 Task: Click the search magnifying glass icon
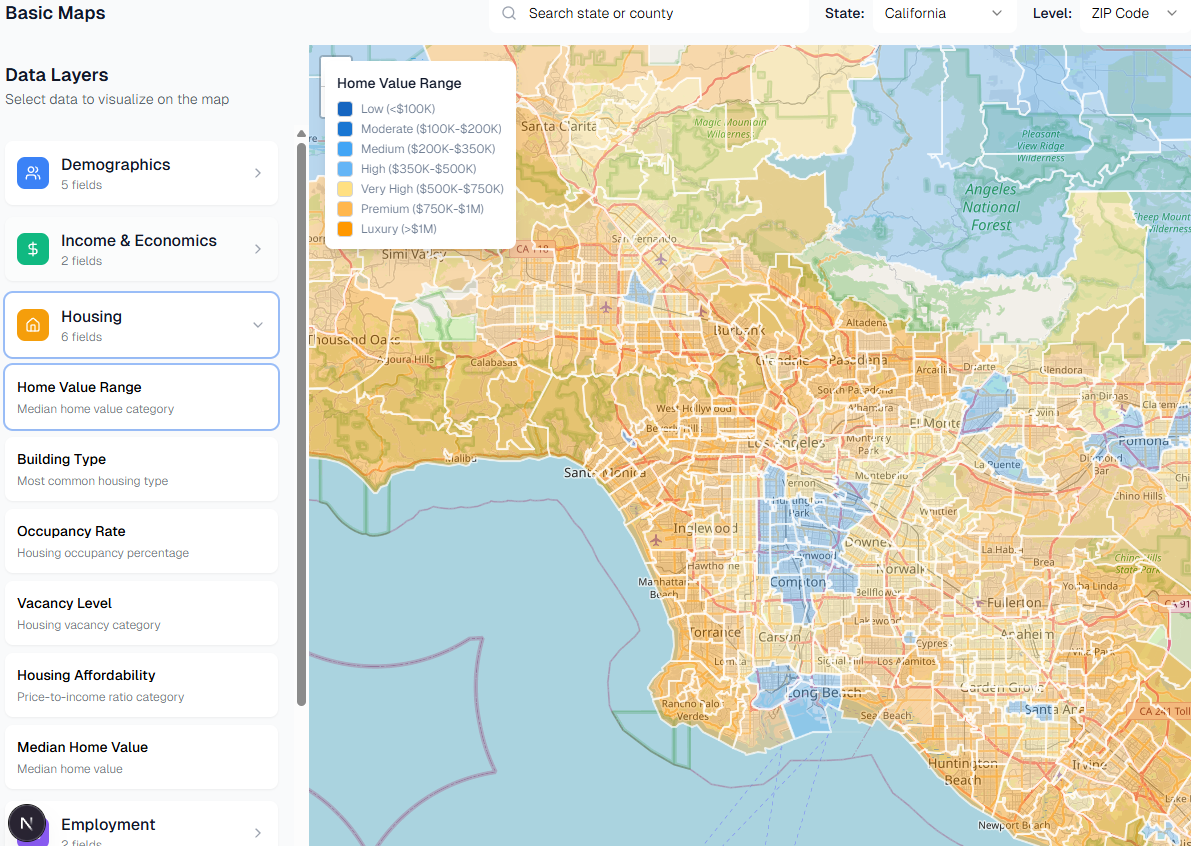[508, 14]
